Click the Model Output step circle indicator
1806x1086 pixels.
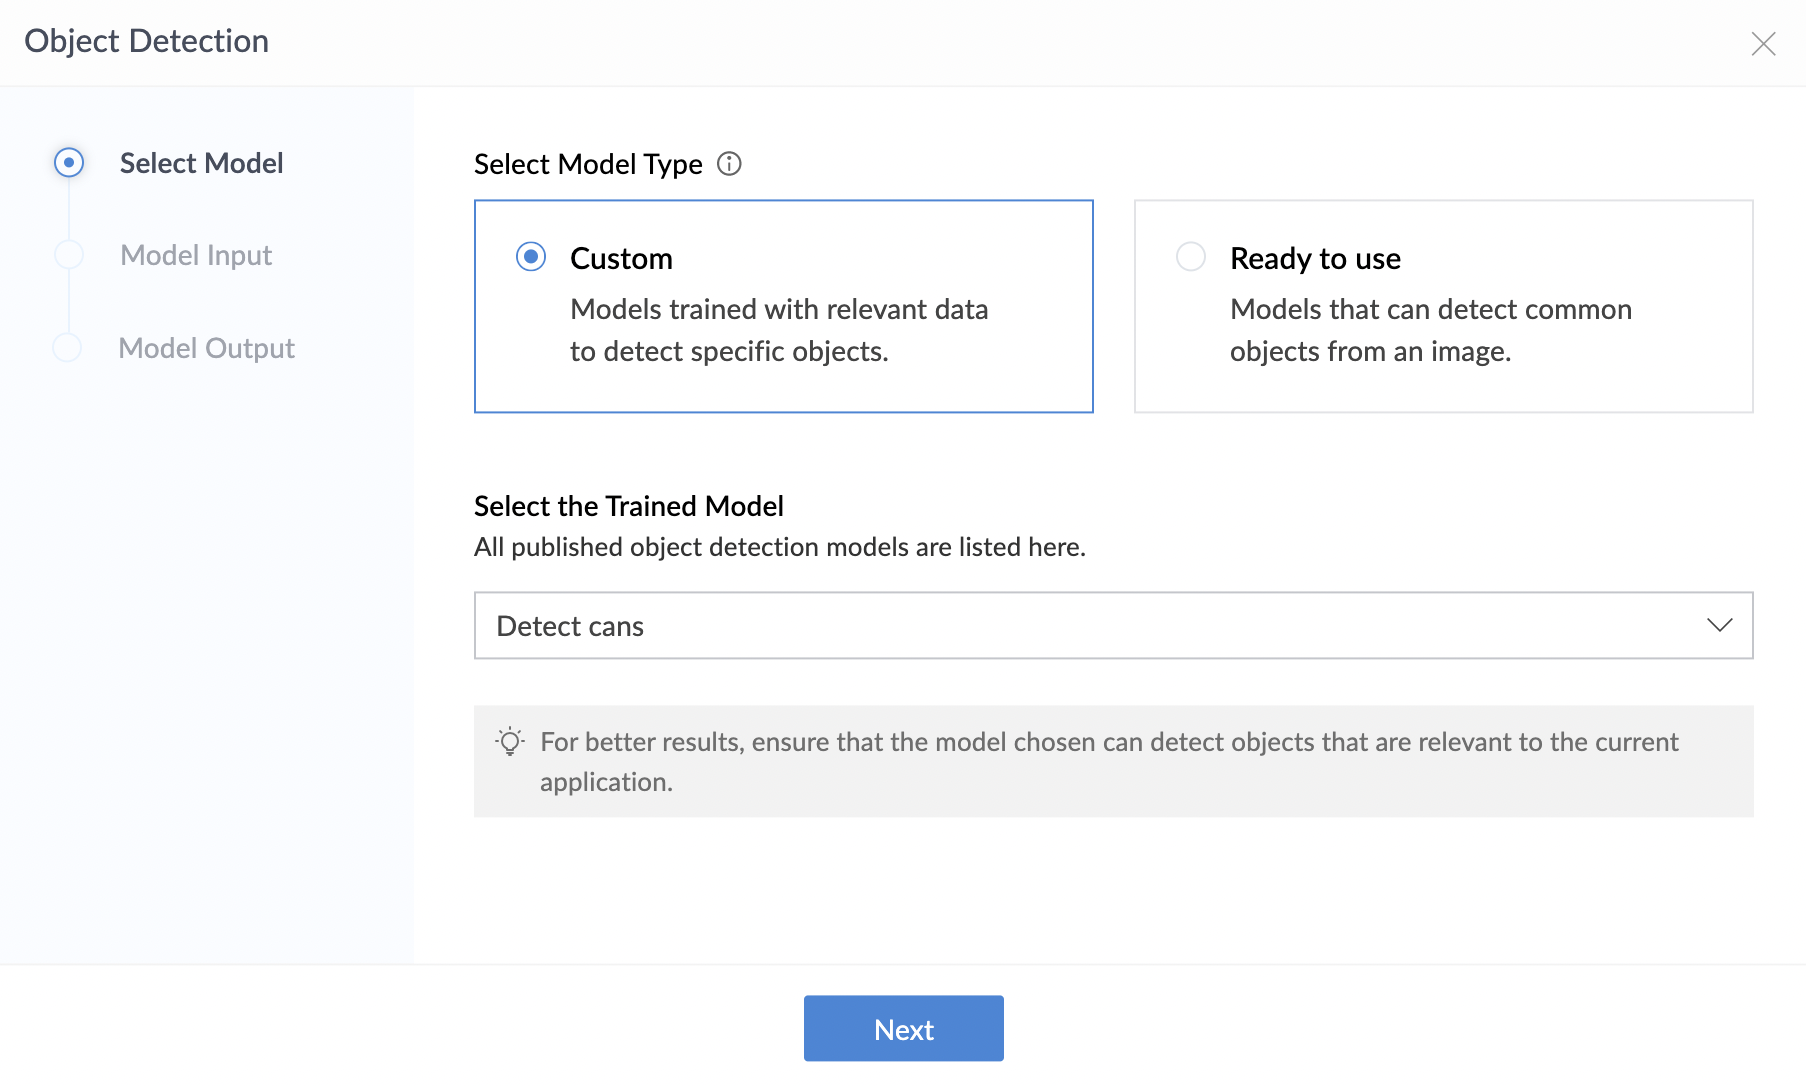(67, 348)
